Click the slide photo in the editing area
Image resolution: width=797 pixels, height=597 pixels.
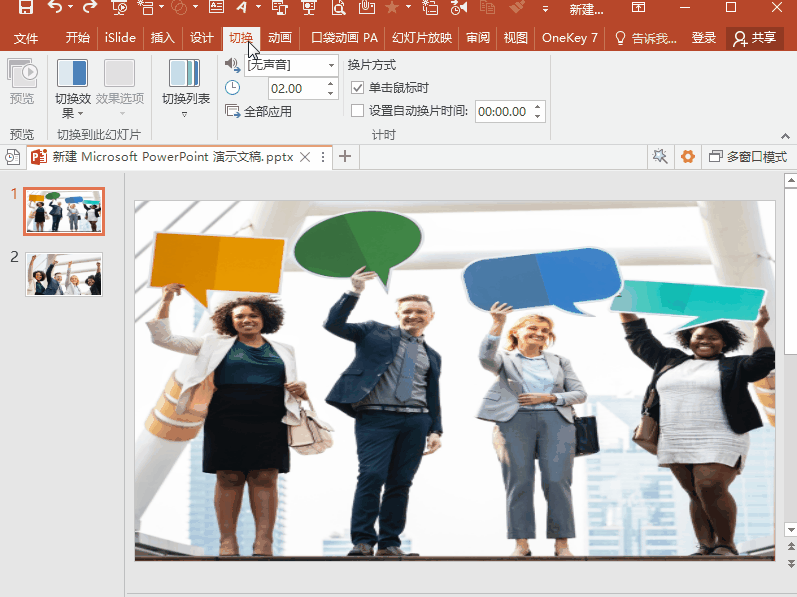pyautogui.click(x=455, y=381)
